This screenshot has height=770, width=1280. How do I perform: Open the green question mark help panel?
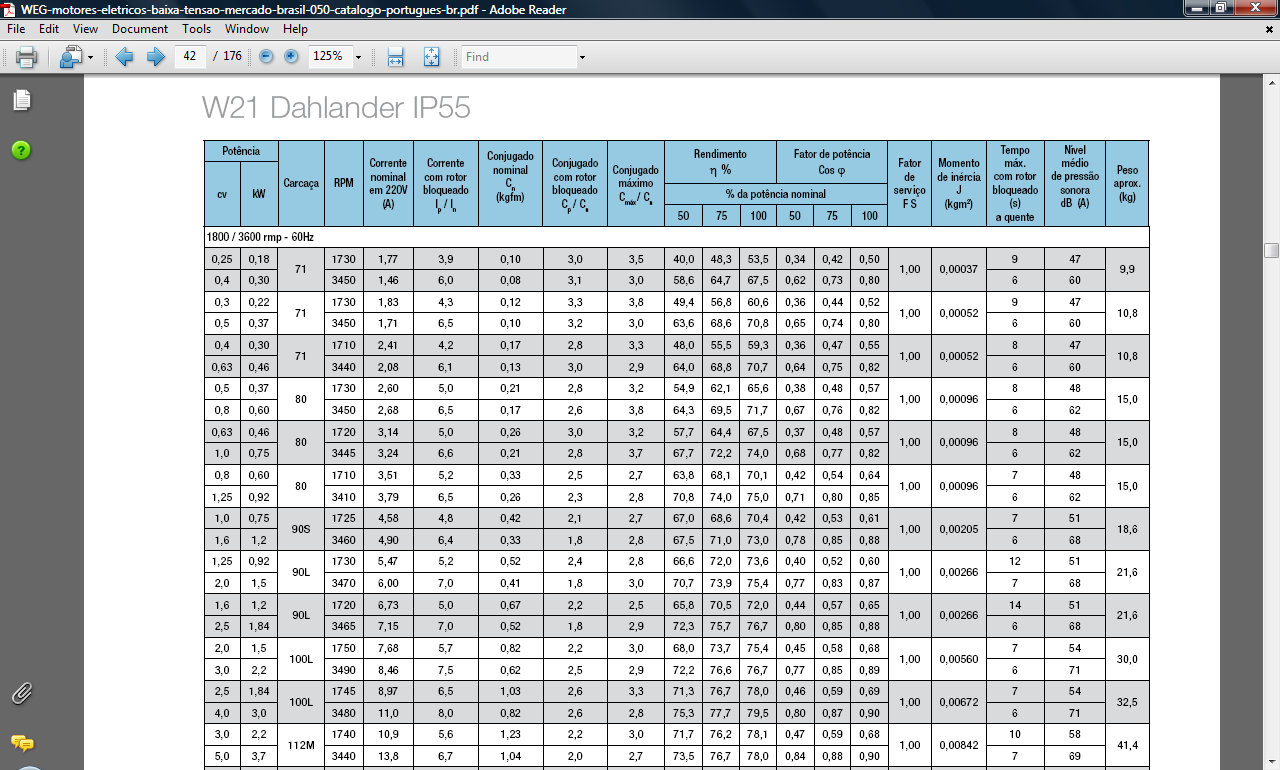coord(21,150)
